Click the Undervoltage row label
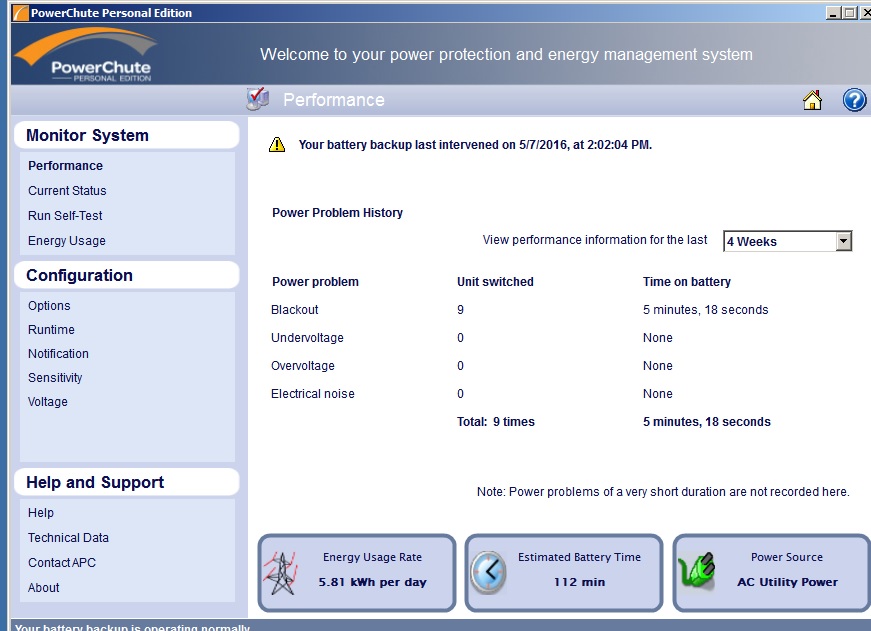This screenshot has height=631, width=871. pos(307,338)
